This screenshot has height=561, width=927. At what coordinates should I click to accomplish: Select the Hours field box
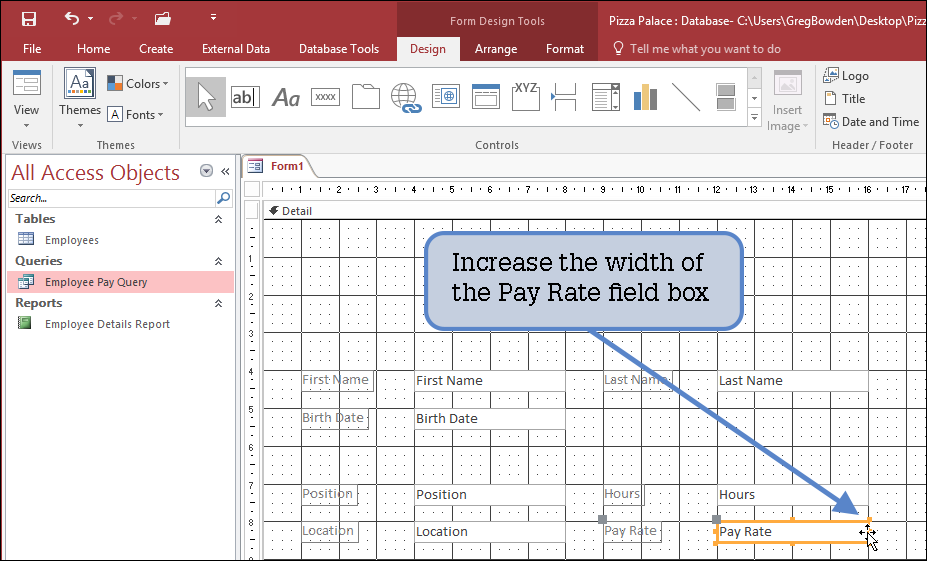point(792,495)
